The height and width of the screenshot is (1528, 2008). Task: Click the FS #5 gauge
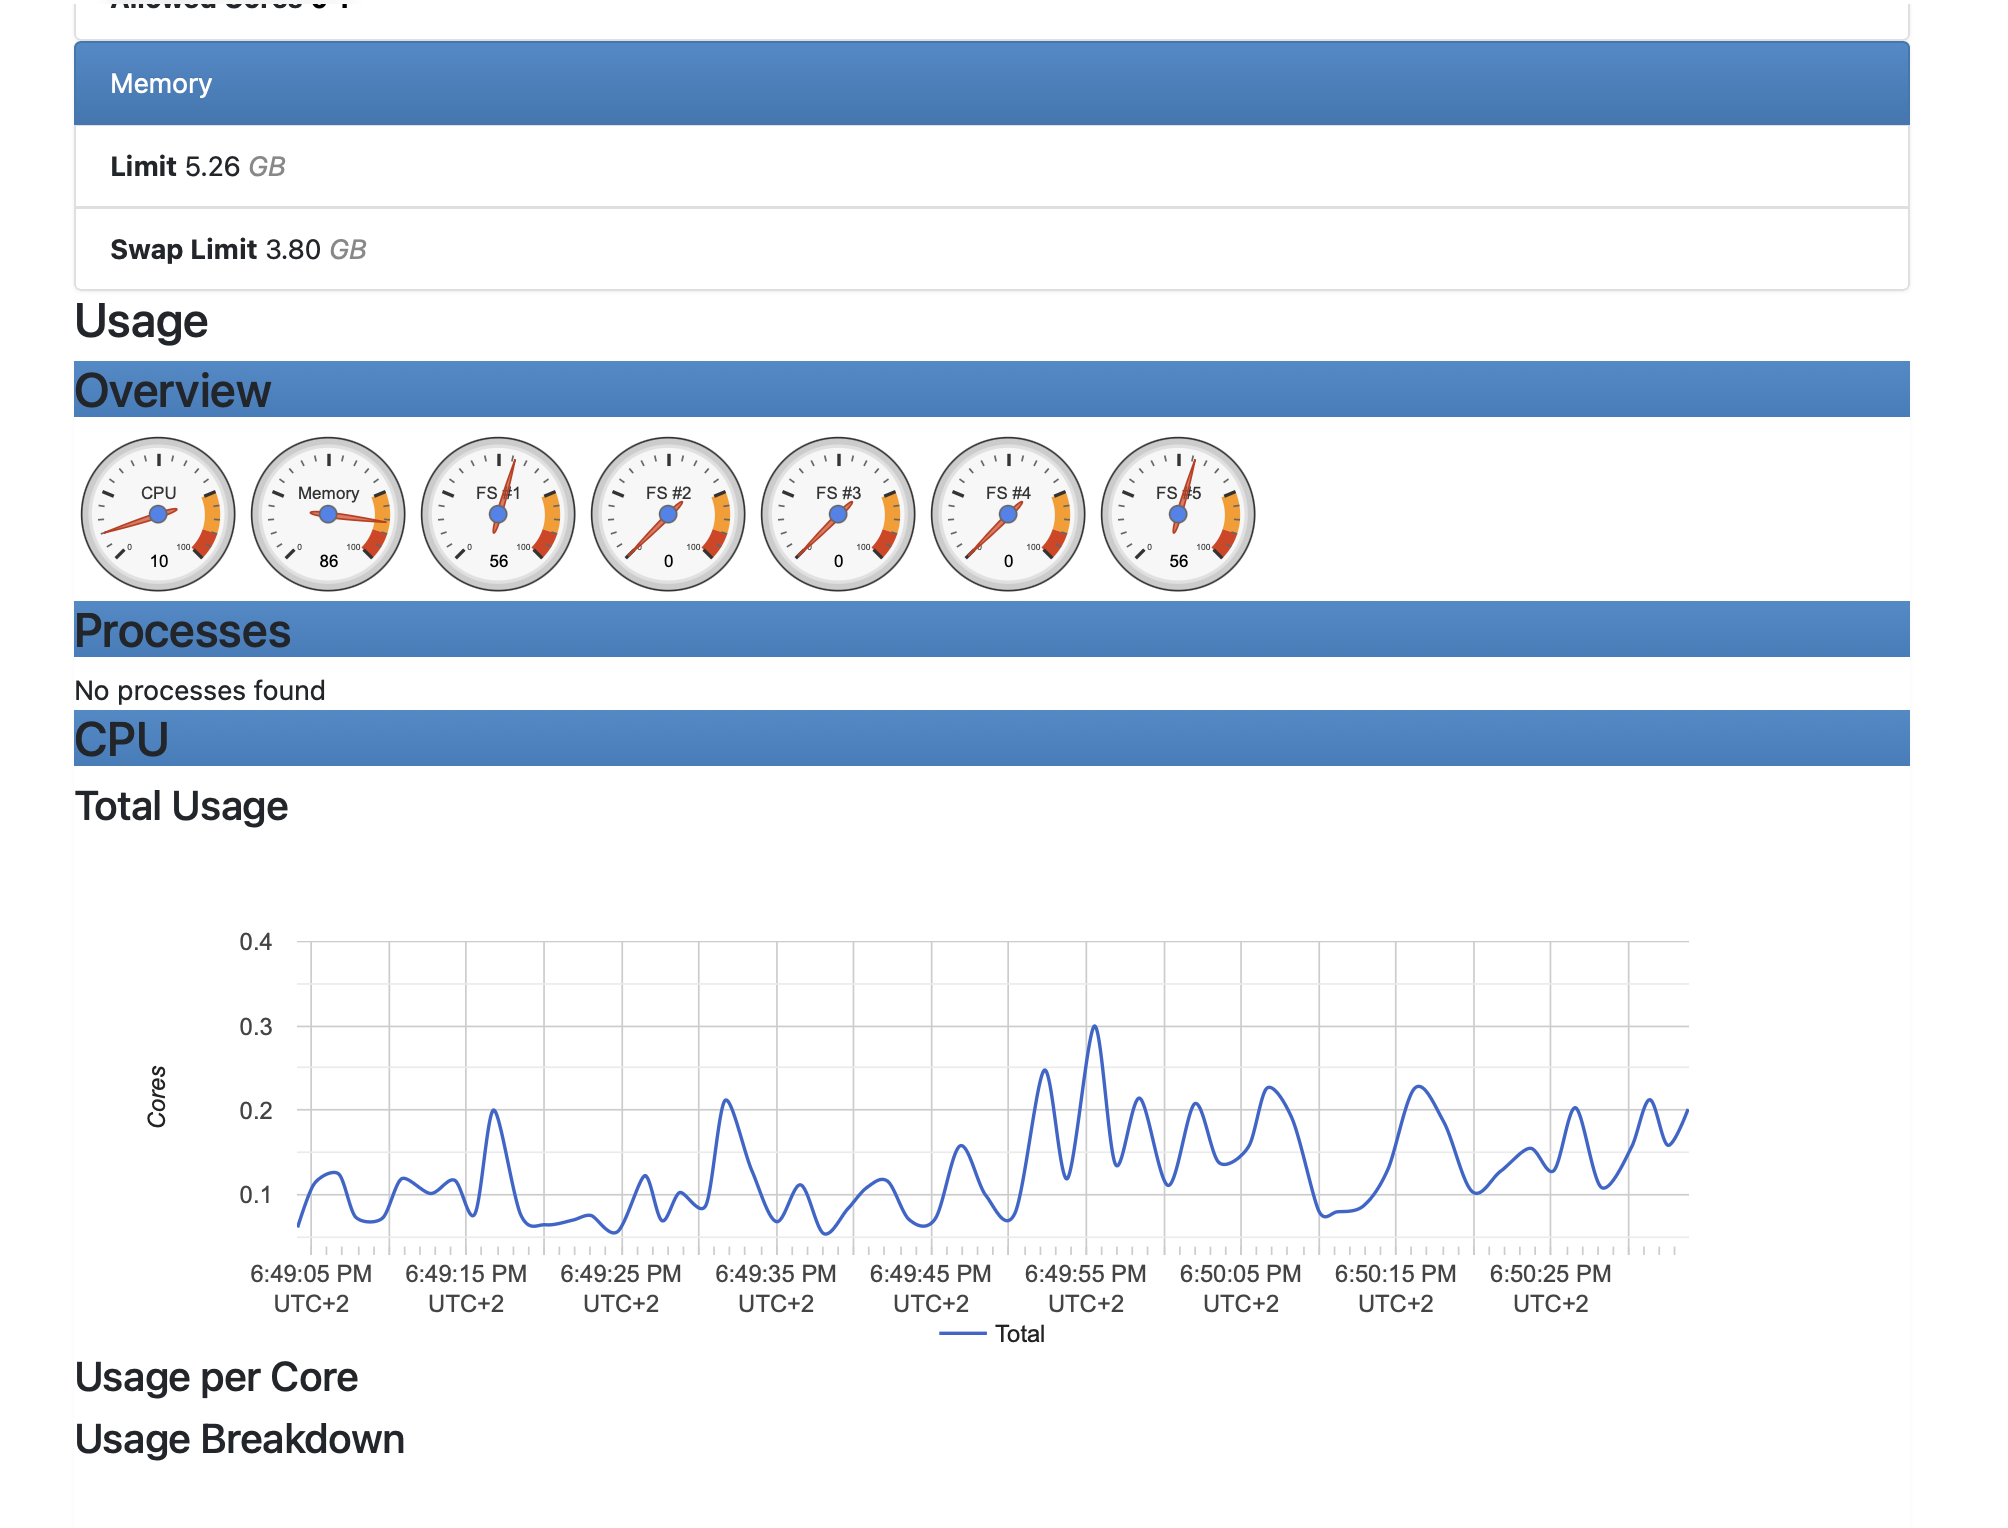1178,514
